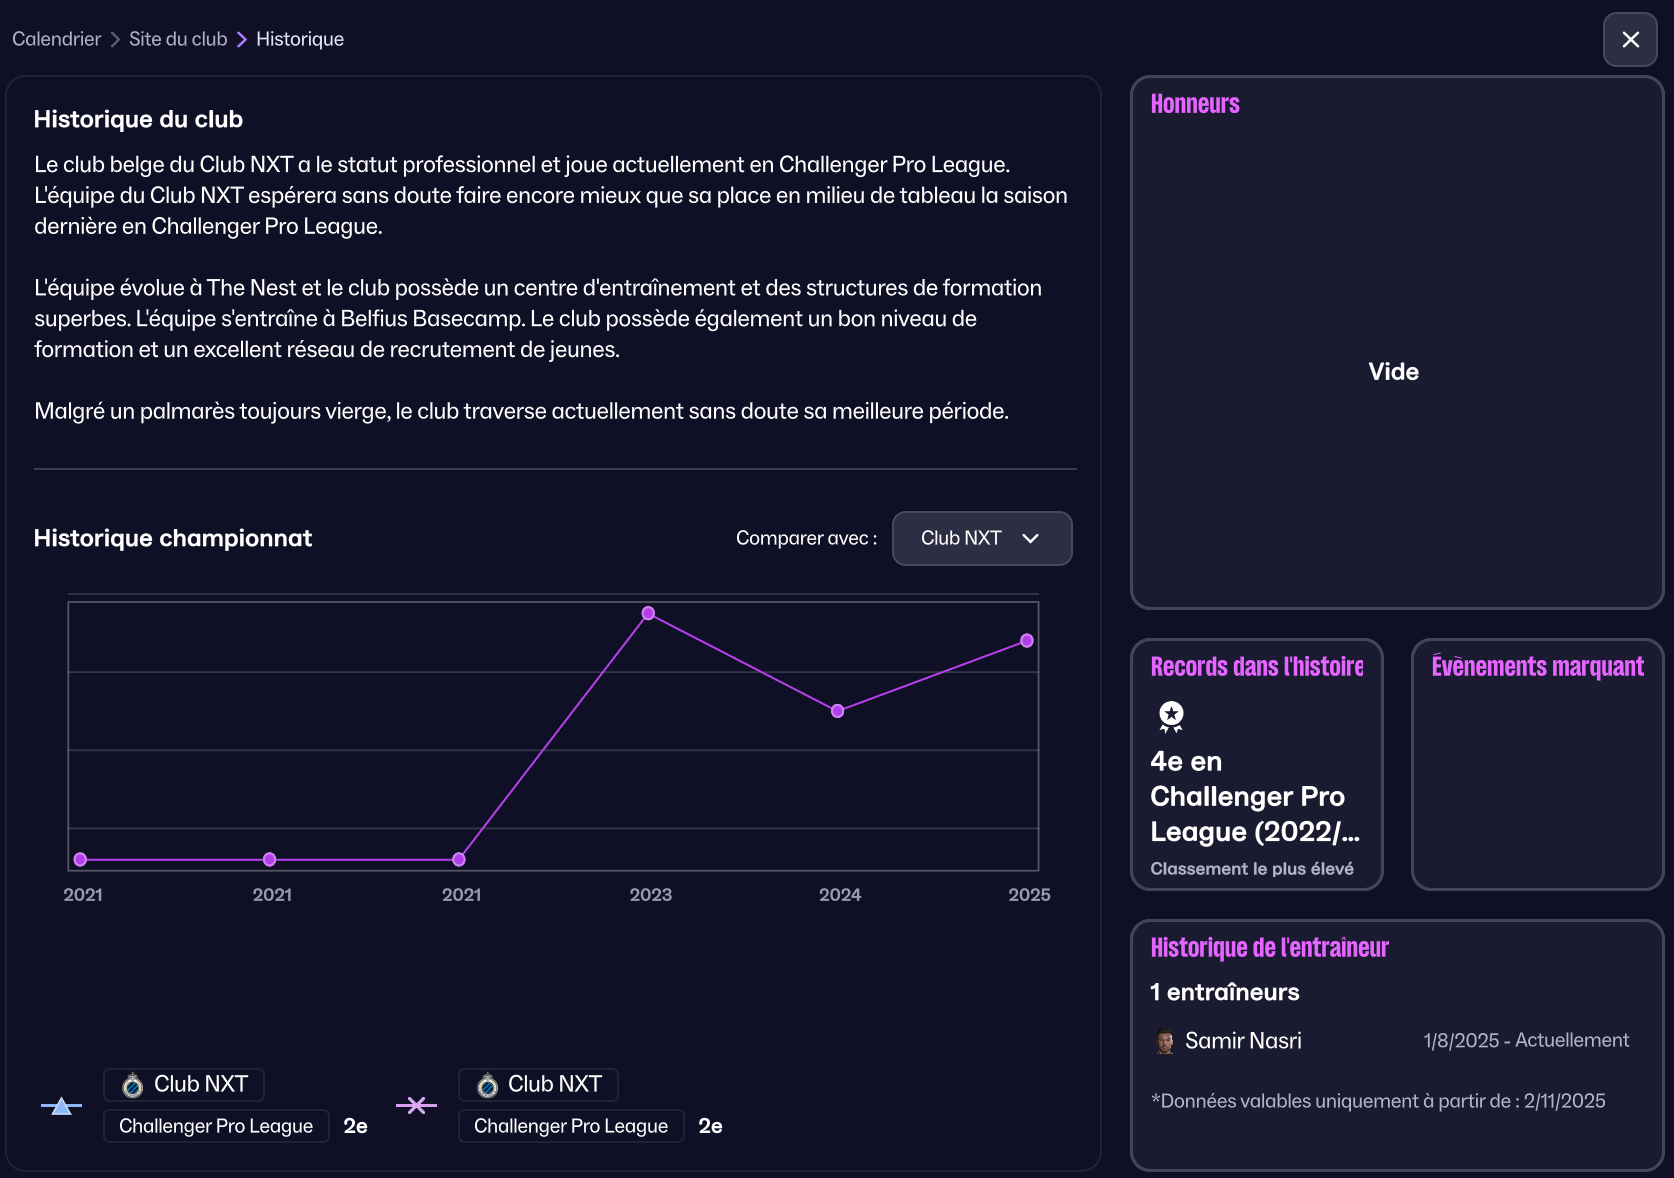Click the chevron arrow in Club NXT dropdown
The image size is (1674, 1178).
[x=1030, y=538]
